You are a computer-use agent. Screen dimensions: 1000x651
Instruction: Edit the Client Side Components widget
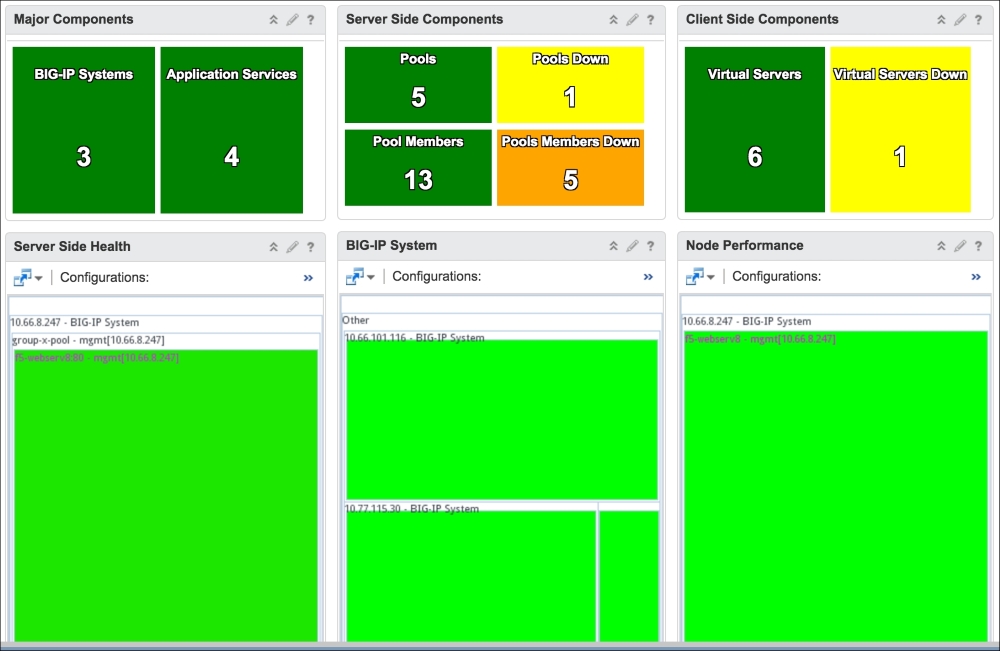[x=960, y=20]
